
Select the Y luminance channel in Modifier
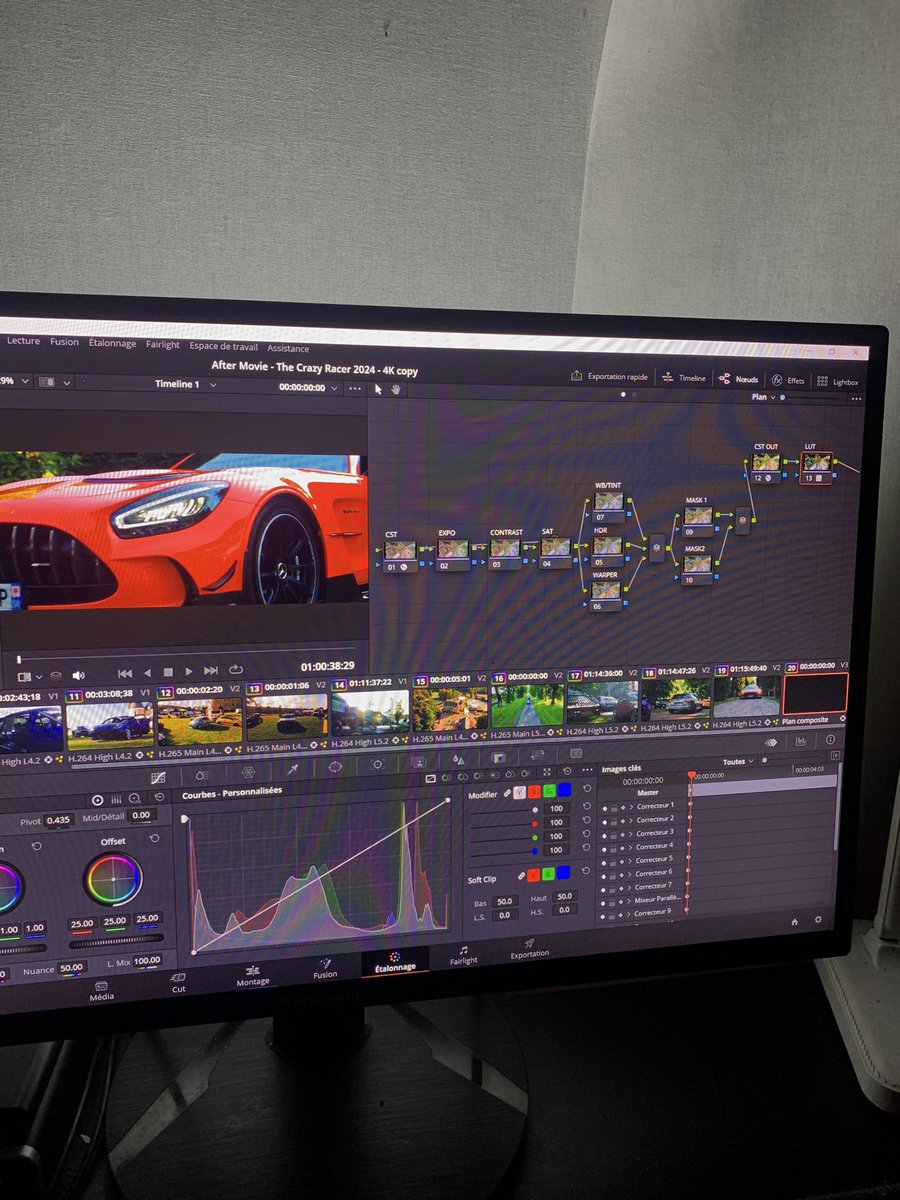(x=520, y=793)
